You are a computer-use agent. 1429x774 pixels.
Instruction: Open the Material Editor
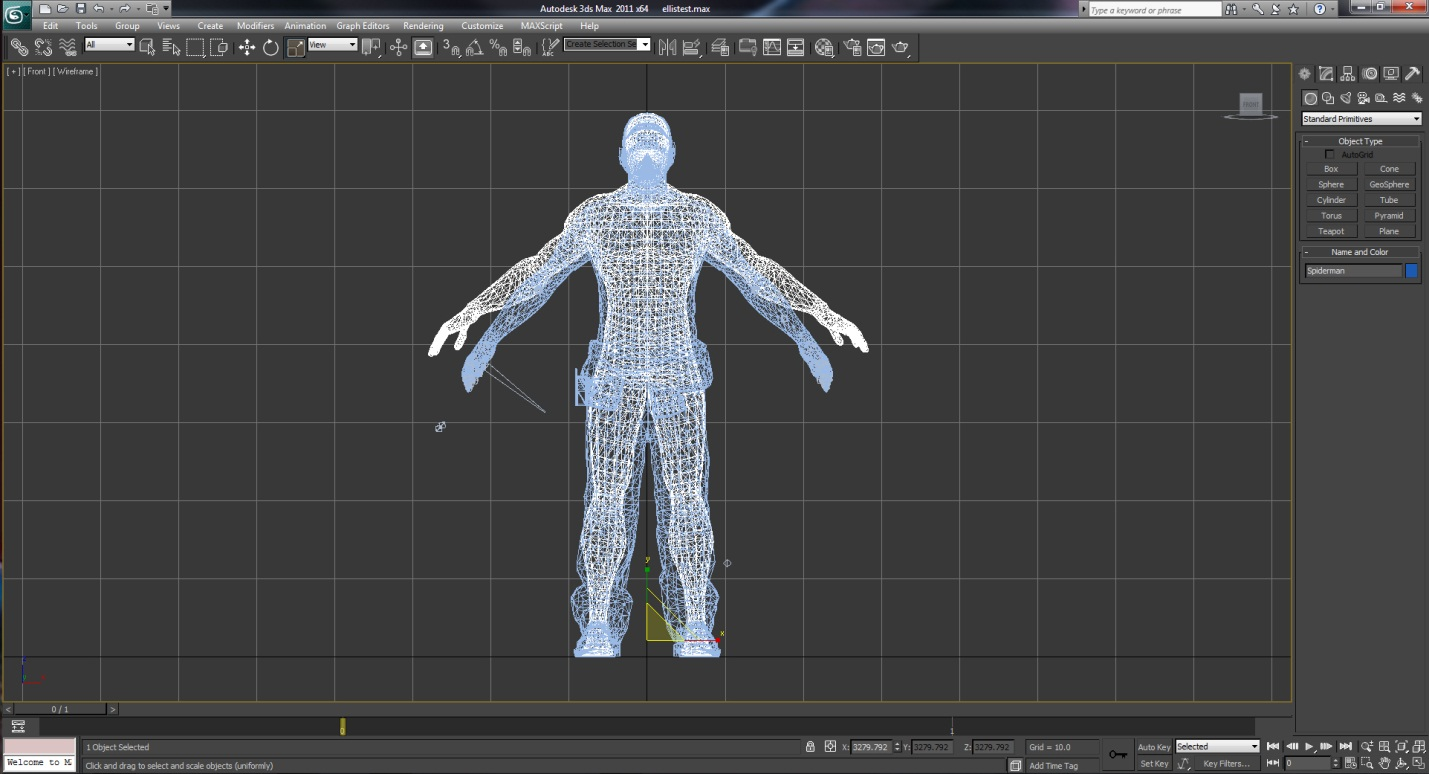pos(824,47)
